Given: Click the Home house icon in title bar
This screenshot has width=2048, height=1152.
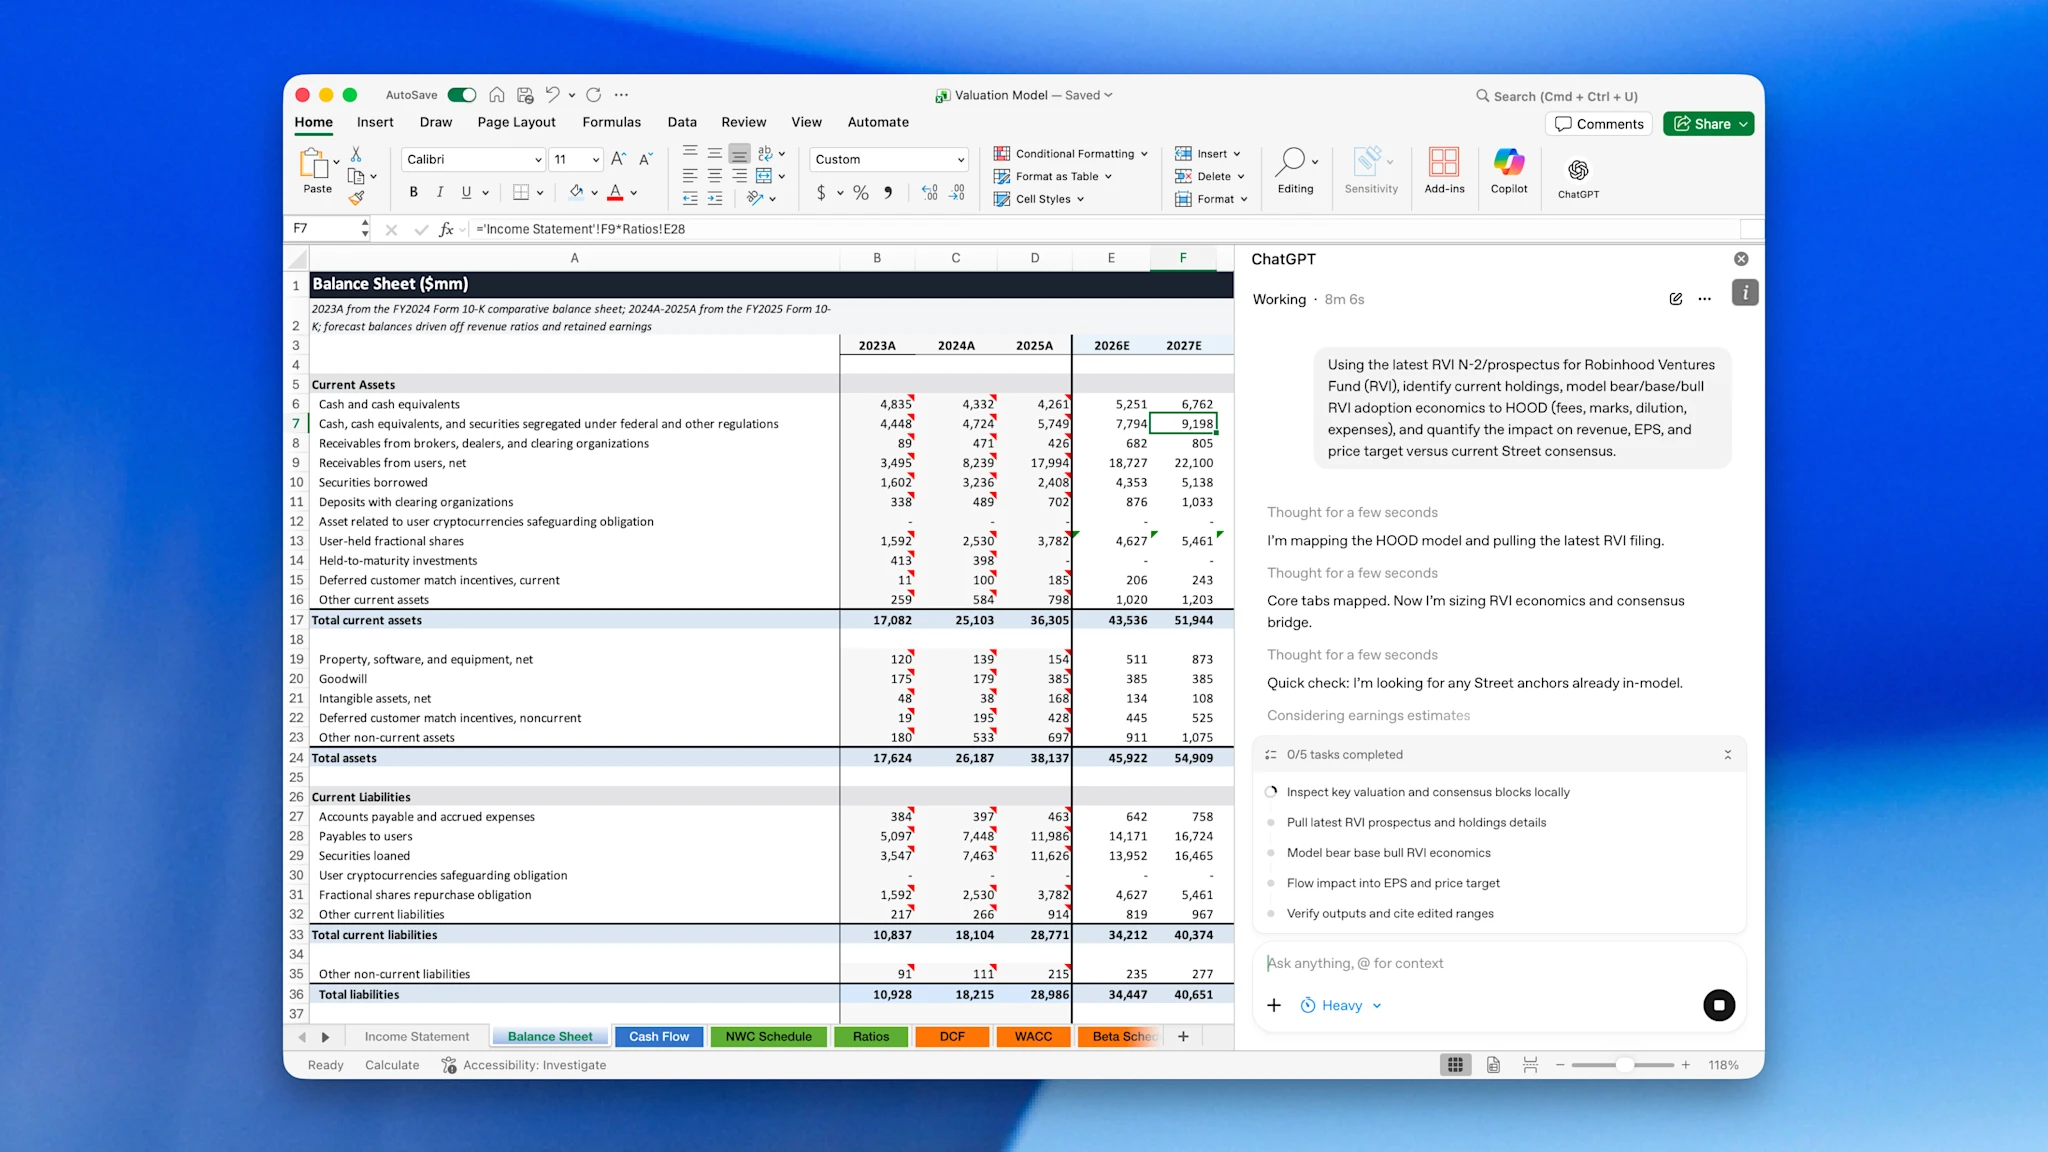Looking at the screenshot, I should 497,95.
